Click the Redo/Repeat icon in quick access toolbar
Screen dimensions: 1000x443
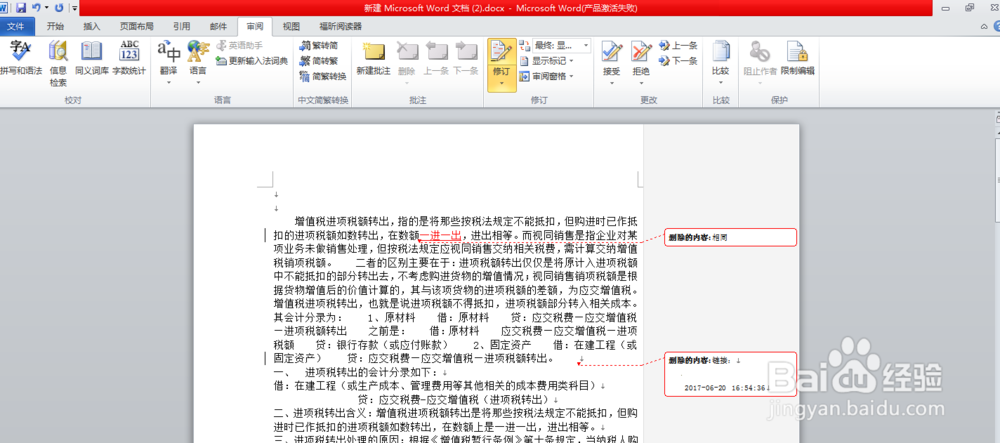click(59, 8)
